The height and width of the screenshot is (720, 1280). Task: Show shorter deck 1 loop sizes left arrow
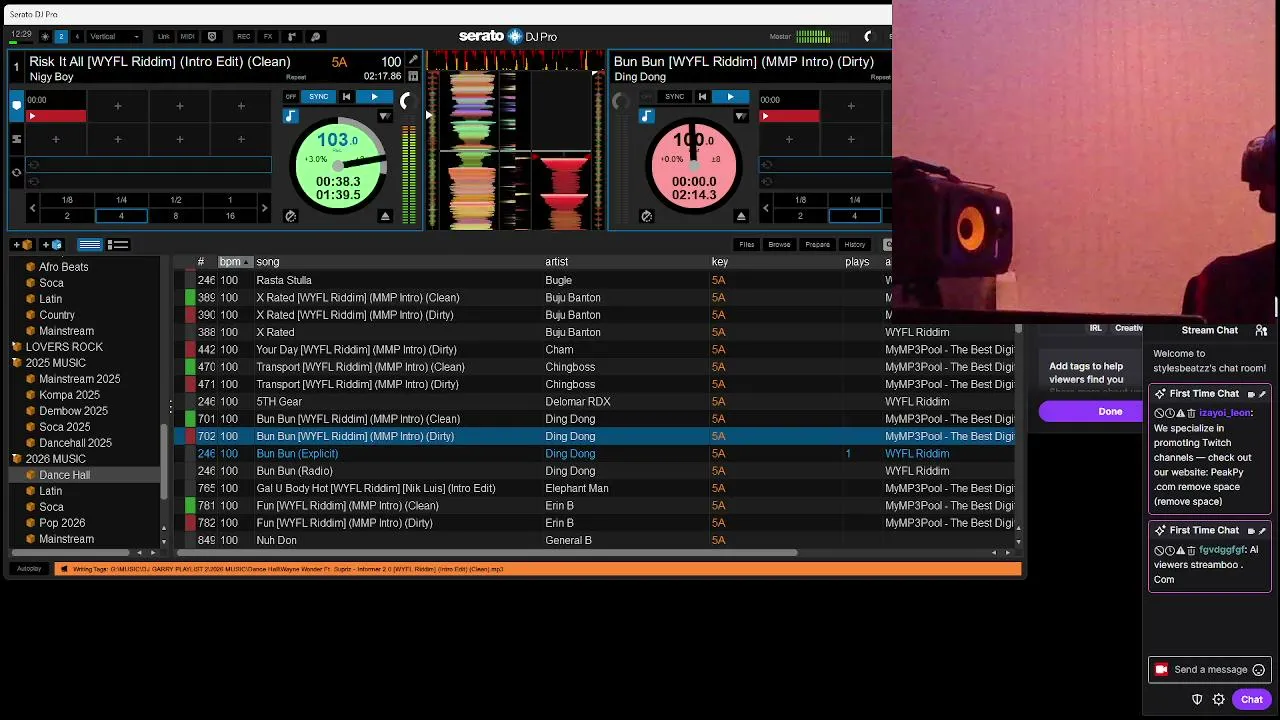[x=32, y=208]
